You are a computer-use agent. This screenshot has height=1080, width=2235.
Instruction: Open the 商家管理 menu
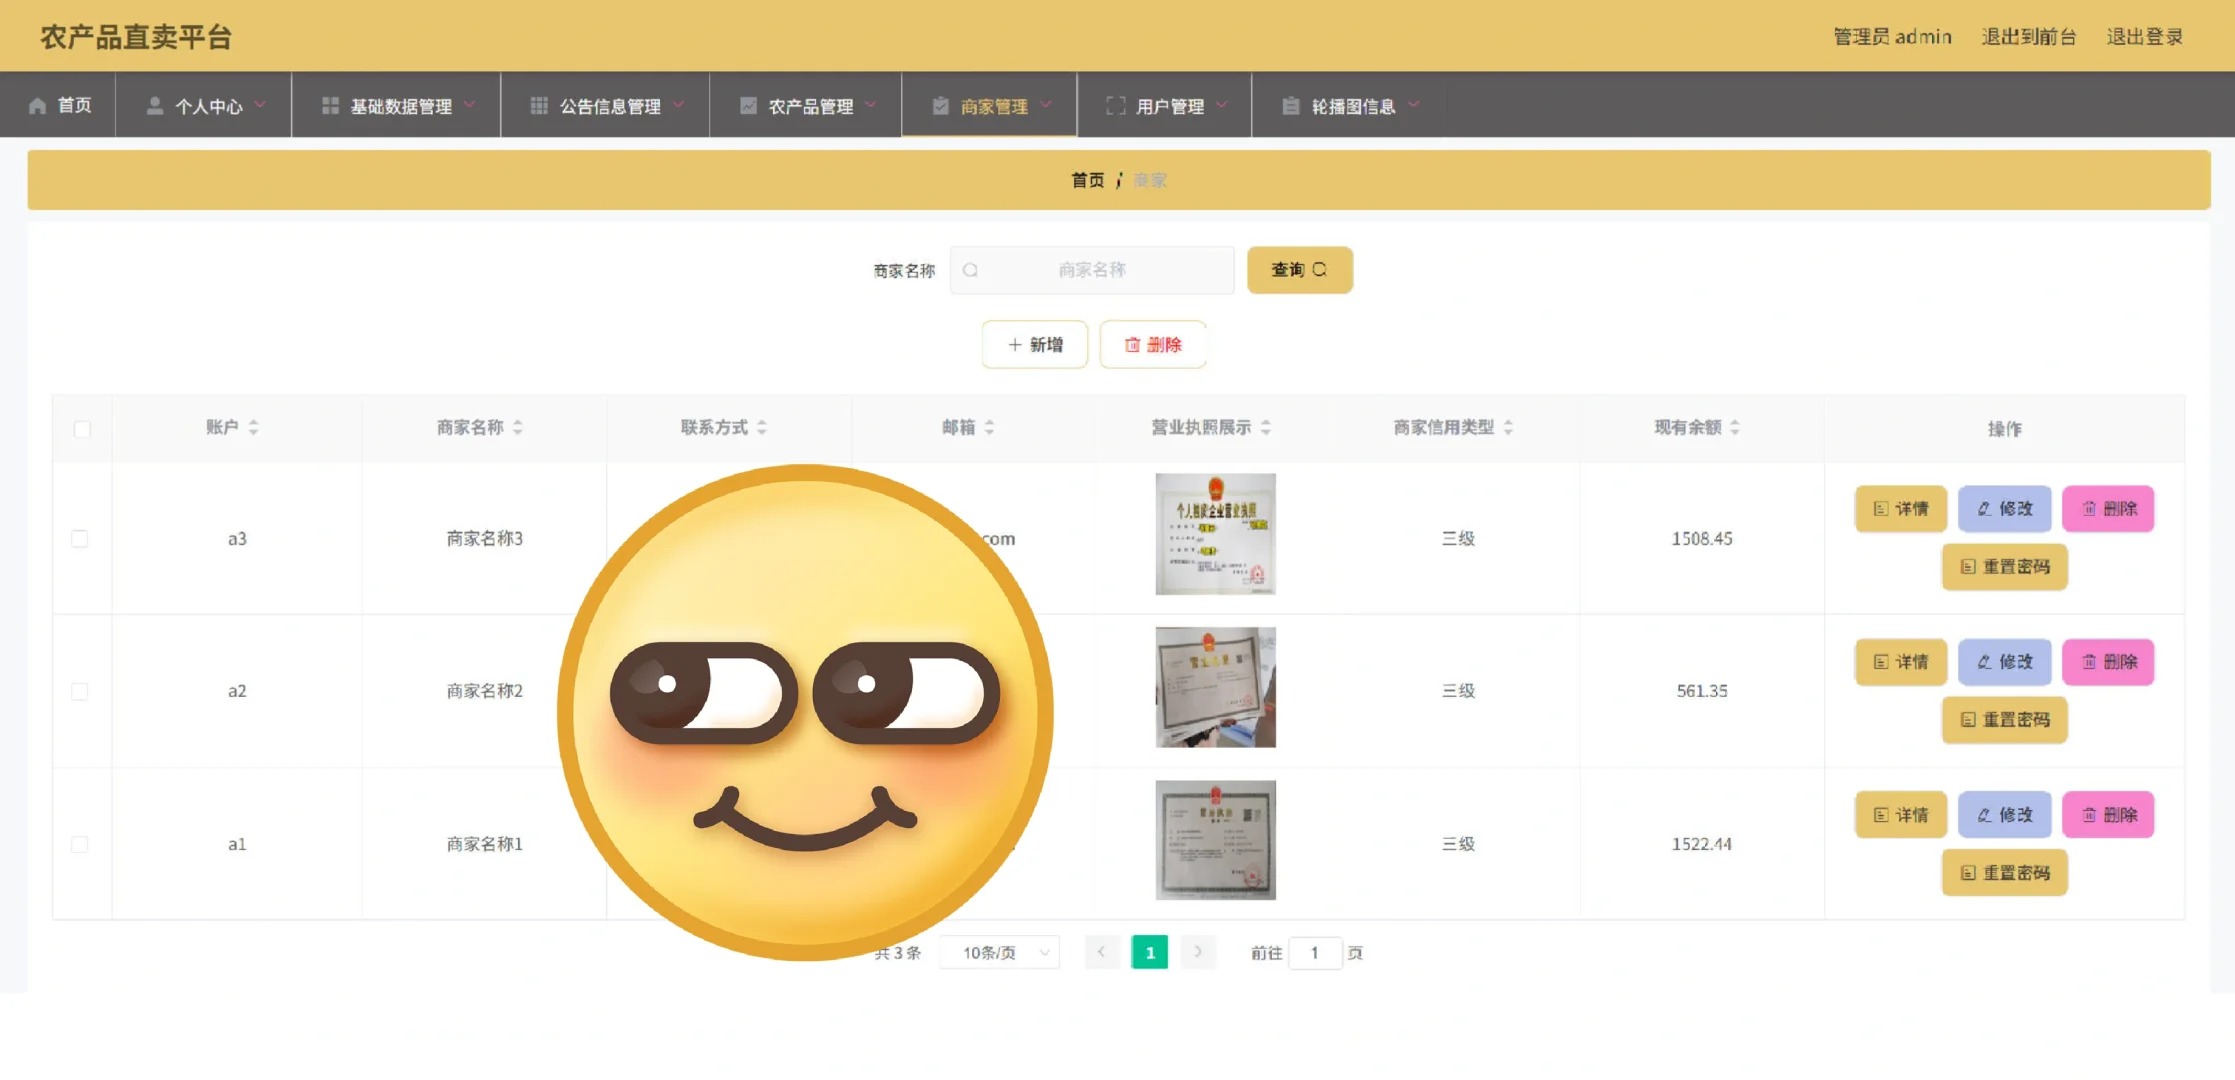point(992,106)
